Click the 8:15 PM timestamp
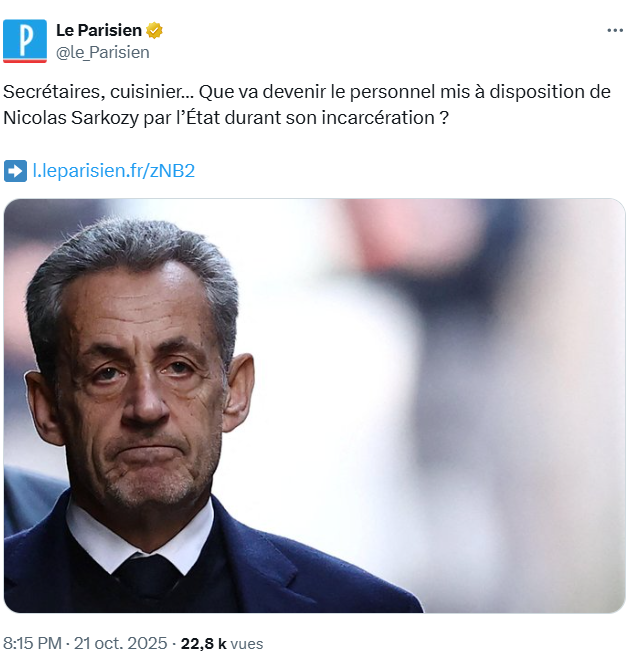 [x=32, y=644]
